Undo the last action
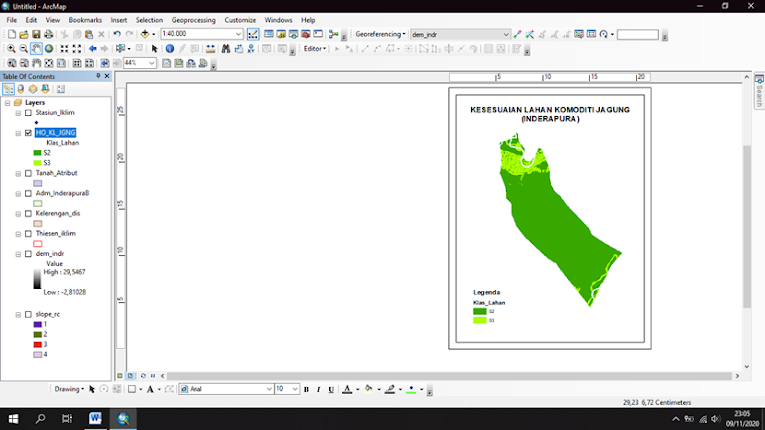The width and height of the screenshot is (765, 430). [117, 34]
